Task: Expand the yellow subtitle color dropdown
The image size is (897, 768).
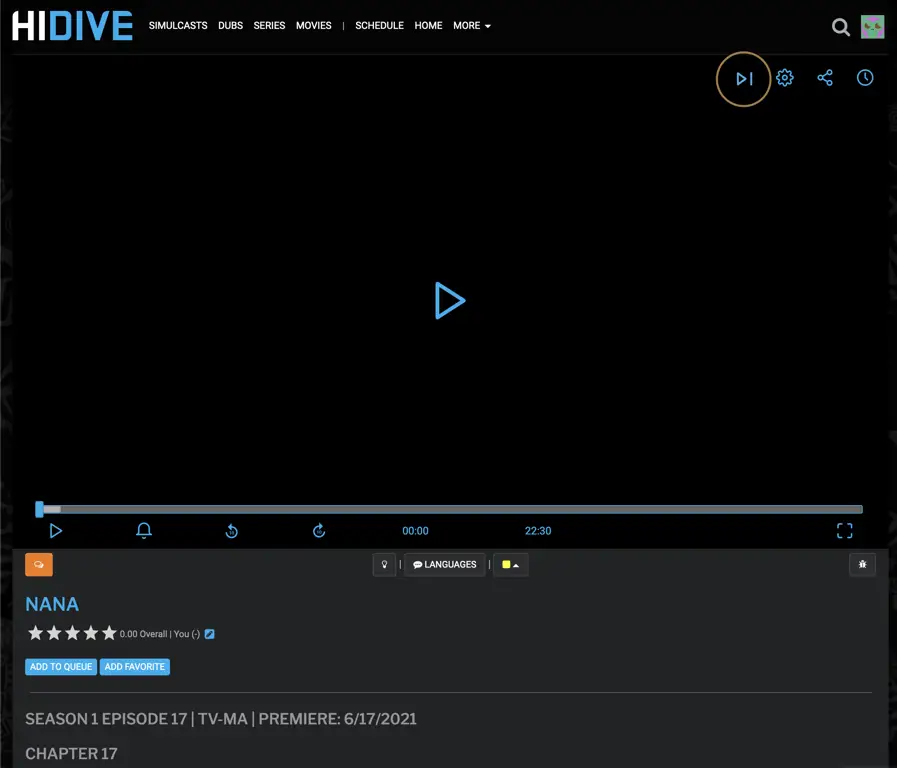Action: [x=510, y=564]
